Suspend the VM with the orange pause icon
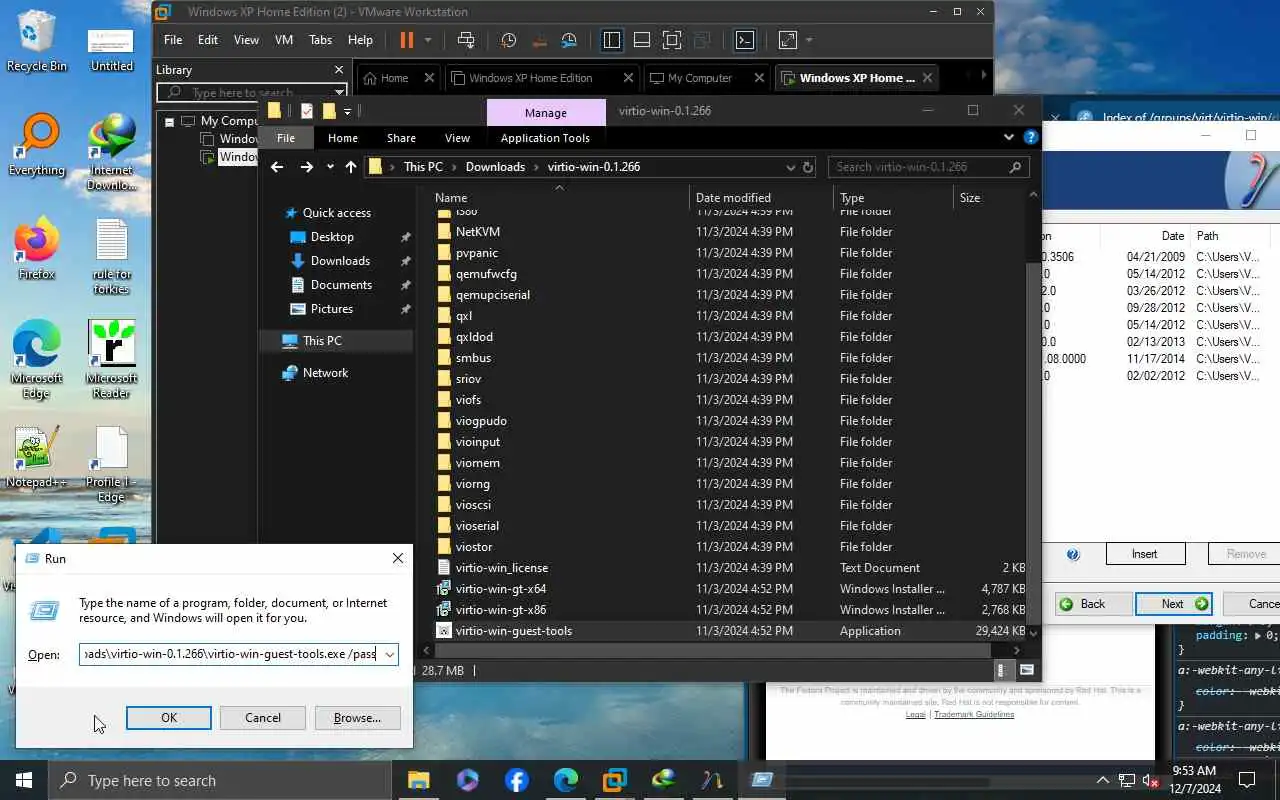The height and width of the screenshot is (800, 1280). click(x=406, y=40)
